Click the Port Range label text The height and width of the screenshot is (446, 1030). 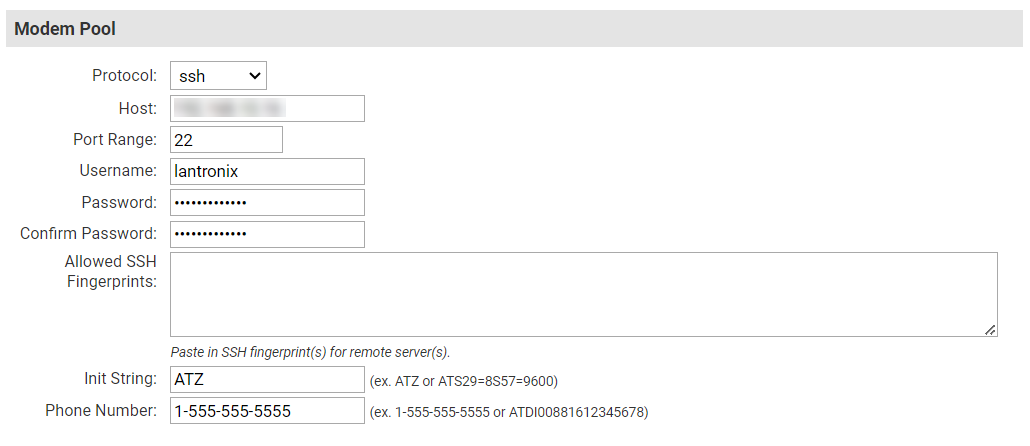[115, 140]
